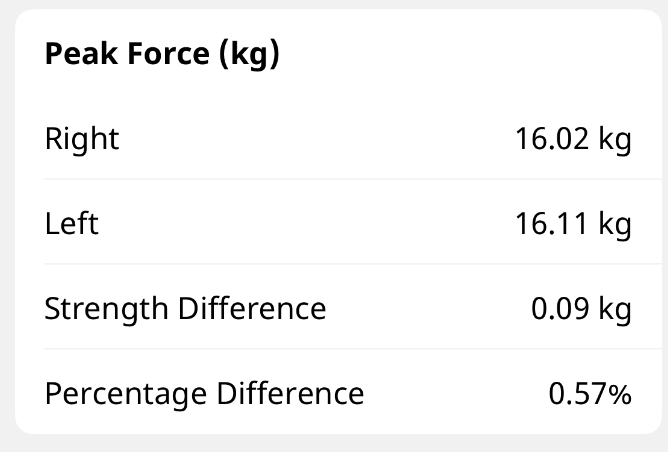Click the 0.09 kg value
668x452 pixels.
(x=581, y=308)
